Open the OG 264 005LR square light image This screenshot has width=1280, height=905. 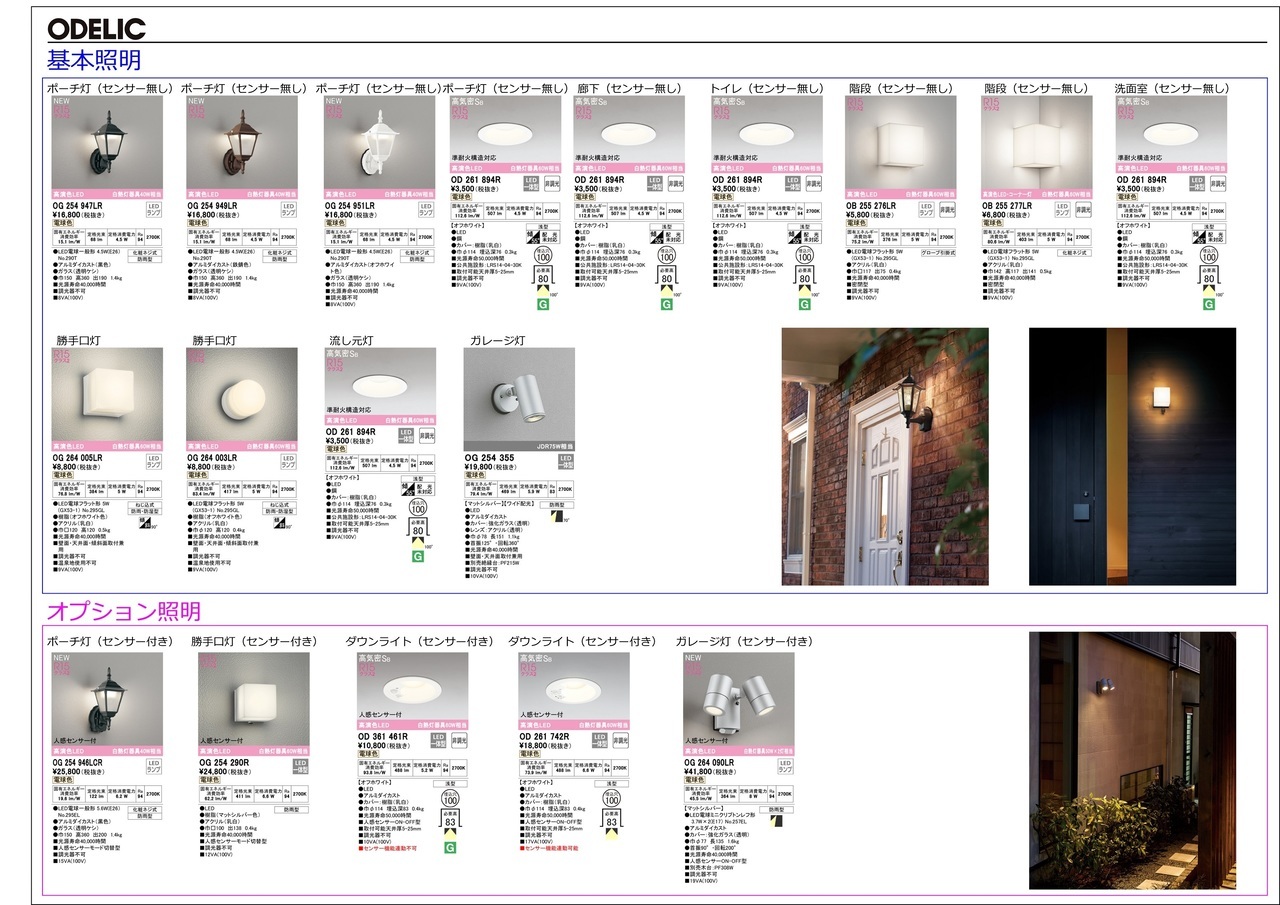tap(106, 400)
